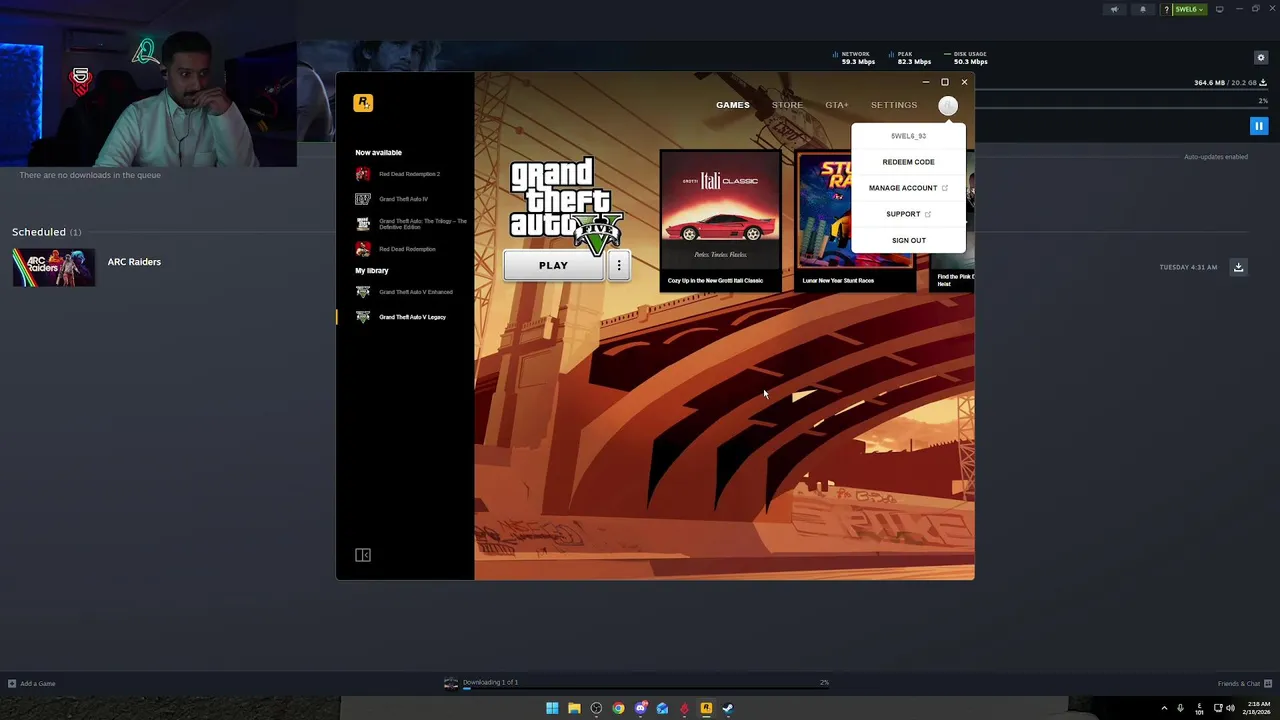Click SIGN OUT in the account menu
The height and width of the screenshot is (720, 1280).
pyautogui.click(x=909, y=240)
